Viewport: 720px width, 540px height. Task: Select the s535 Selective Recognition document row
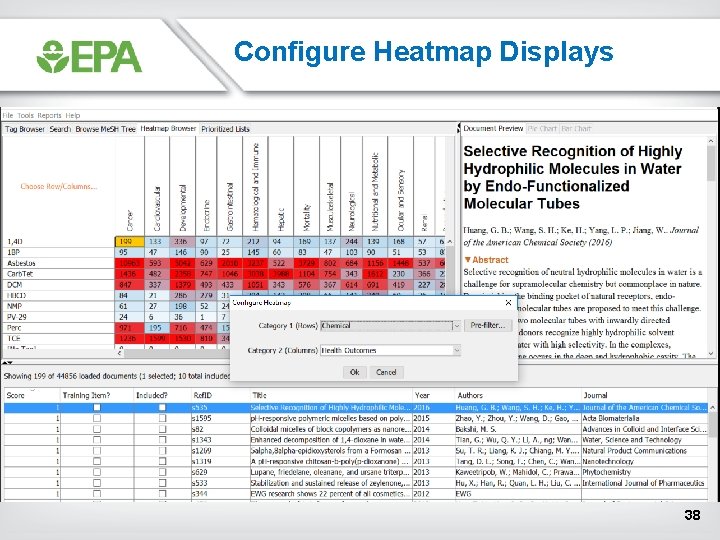point(356,407)
